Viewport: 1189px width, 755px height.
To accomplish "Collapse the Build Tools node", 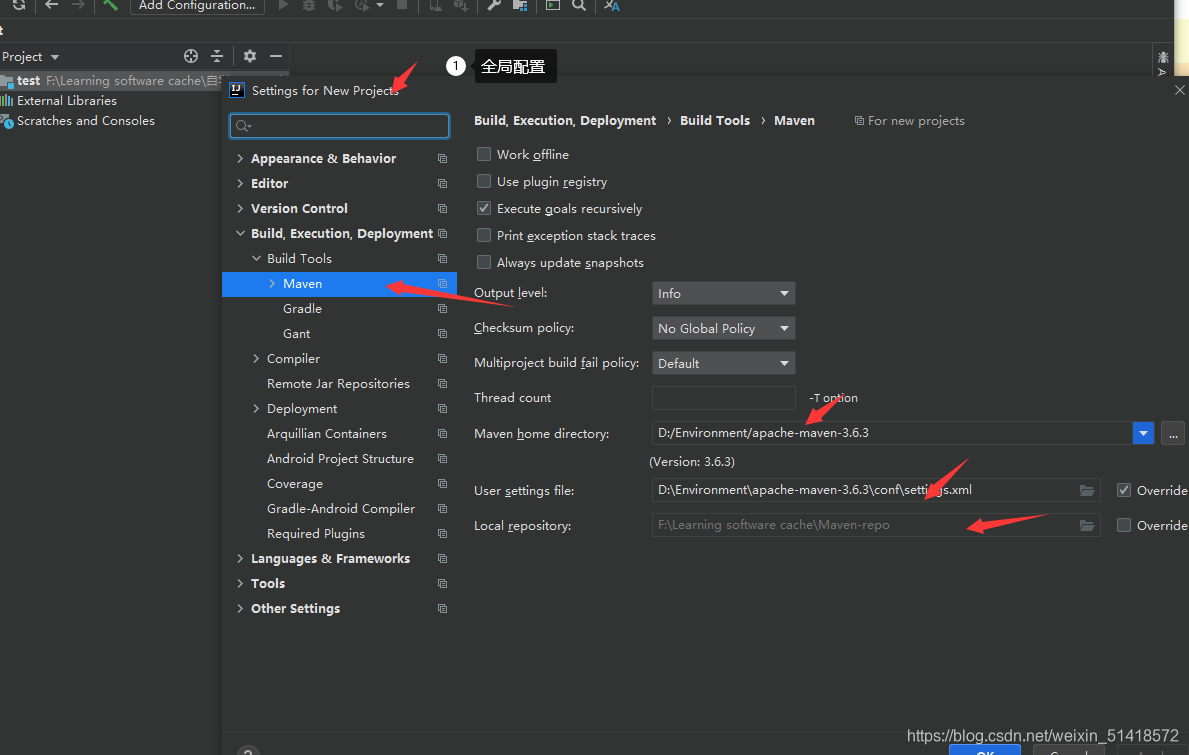I will point(256,258).
